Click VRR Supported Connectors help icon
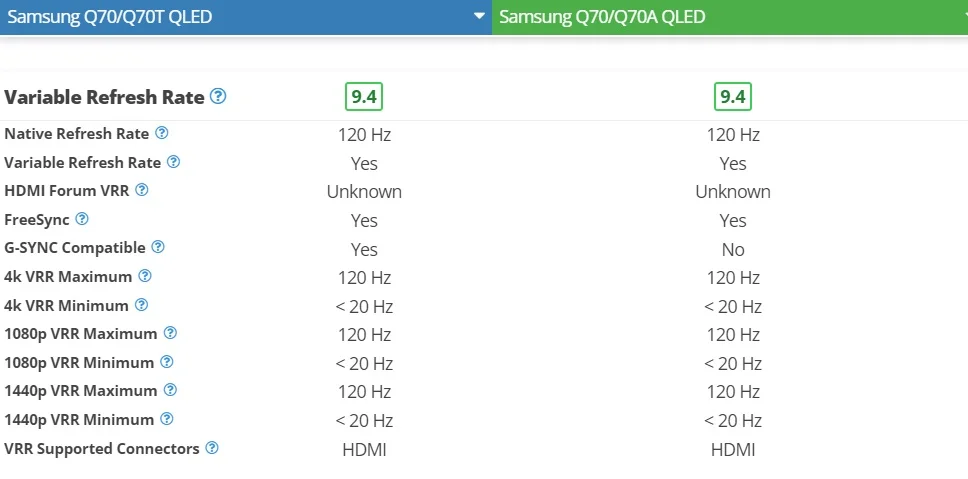The height and width of the screenshot is (479, 968). (212, 448)
